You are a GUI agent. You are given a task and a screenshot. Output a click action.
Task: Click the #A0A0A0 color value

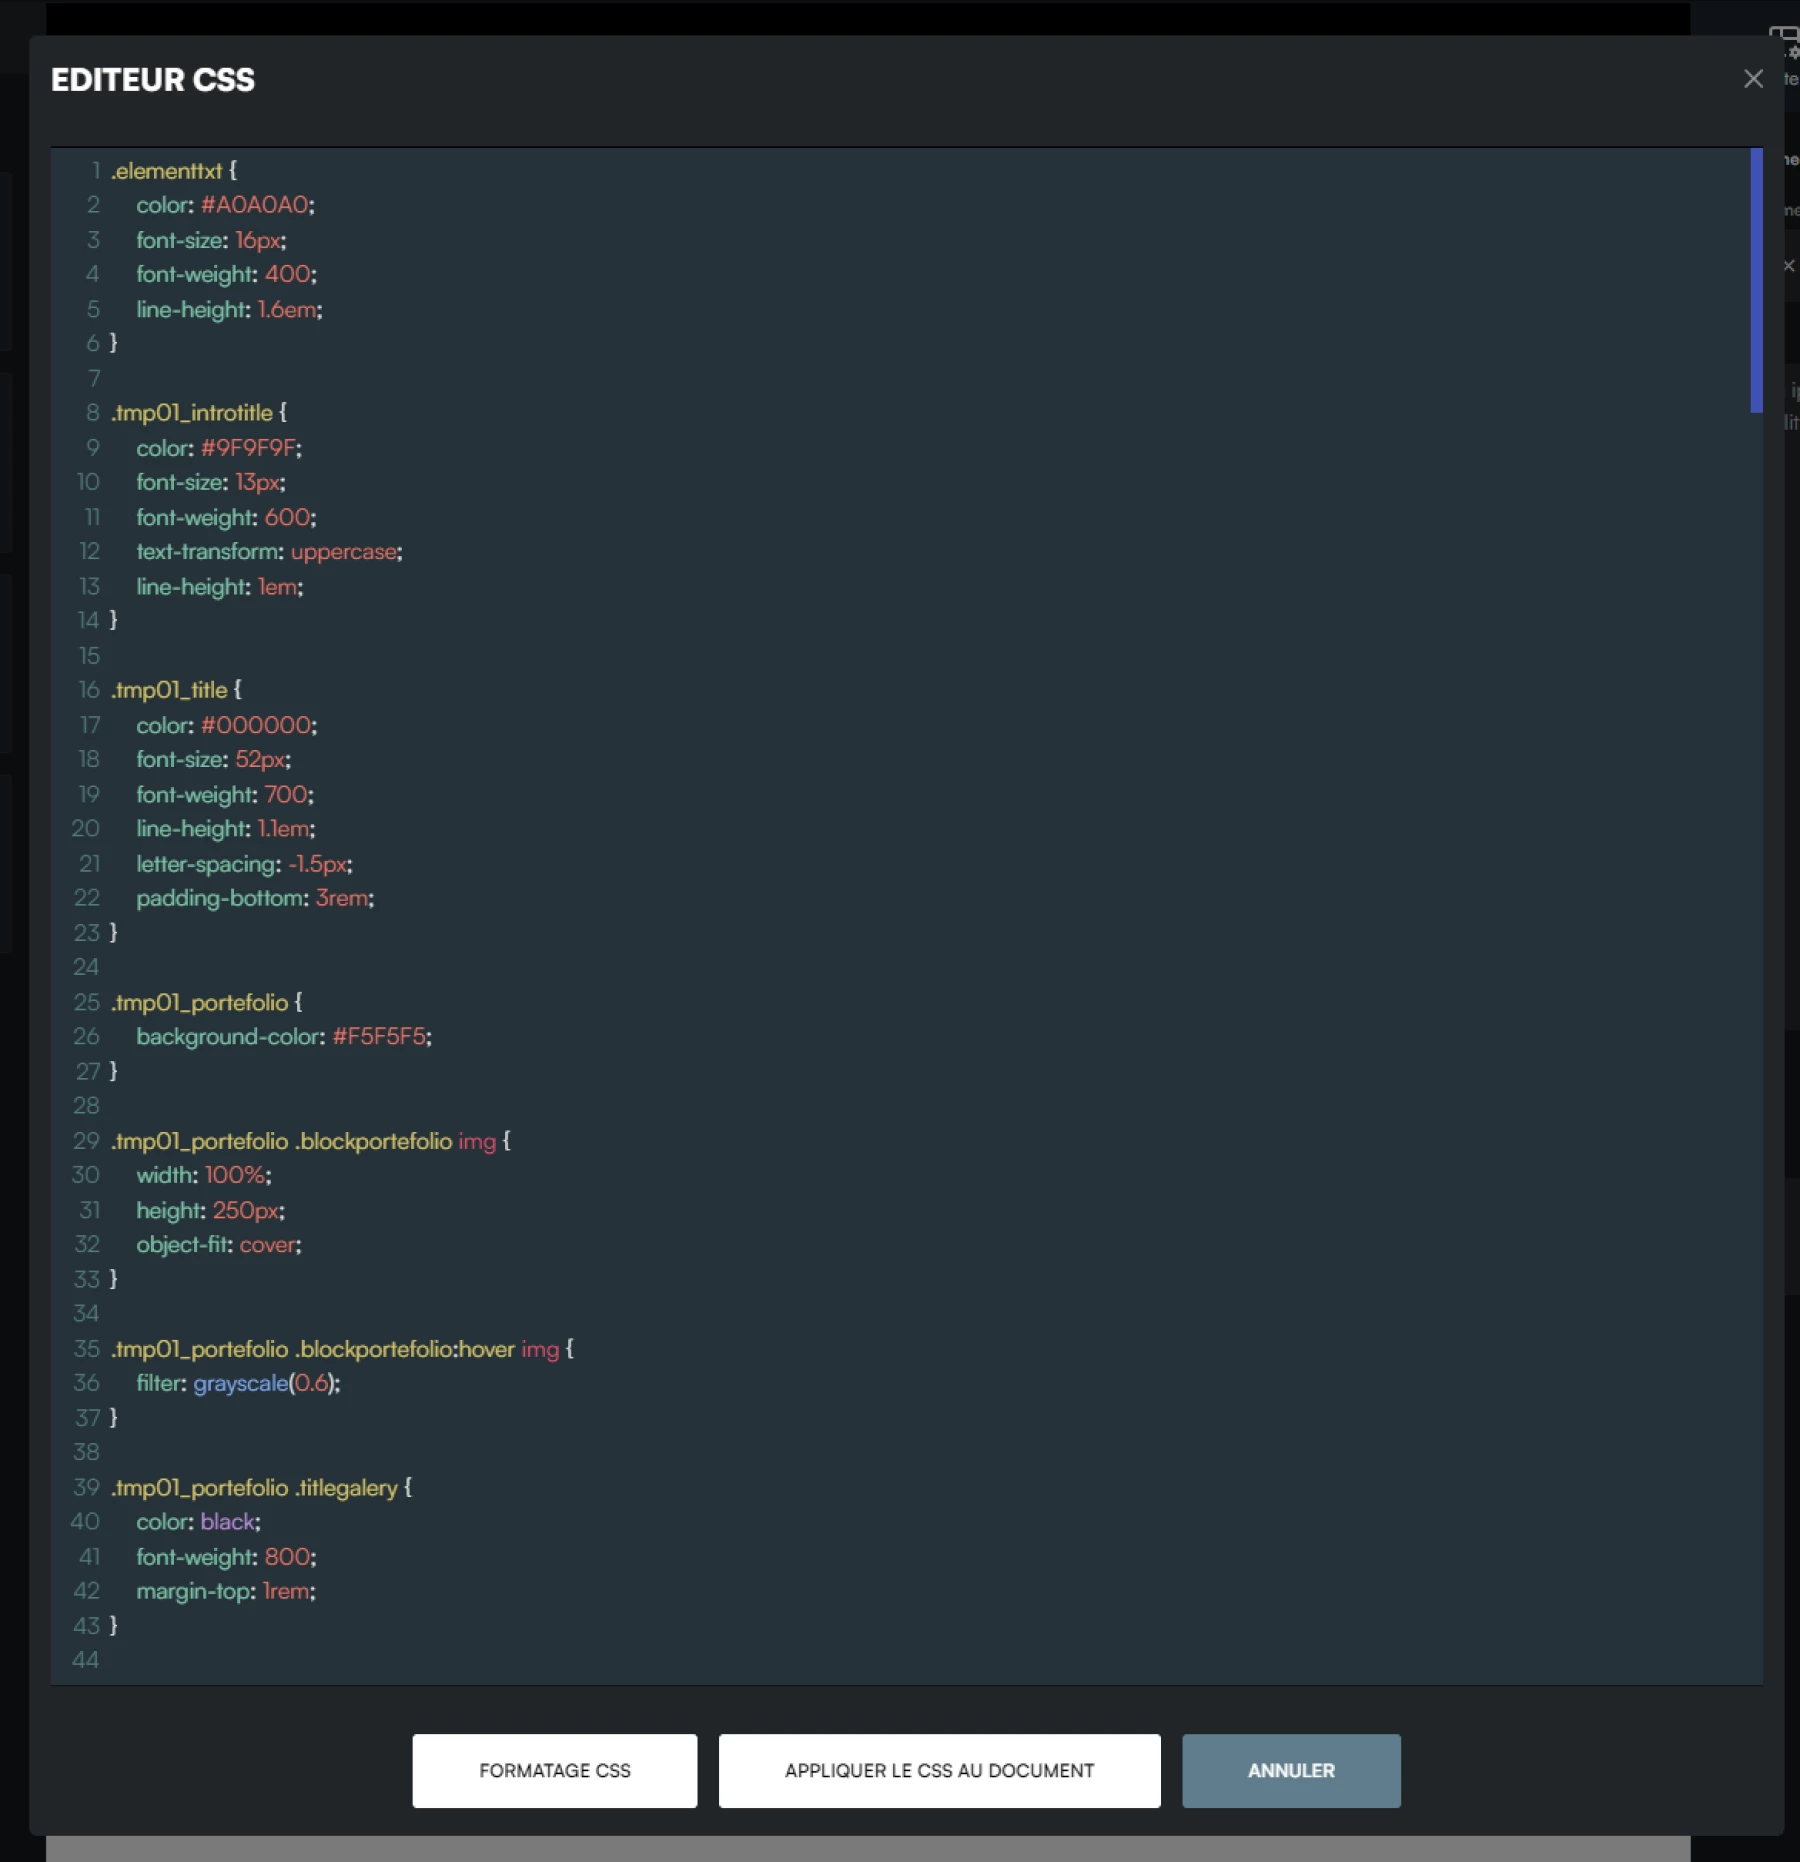pos(254,205)
